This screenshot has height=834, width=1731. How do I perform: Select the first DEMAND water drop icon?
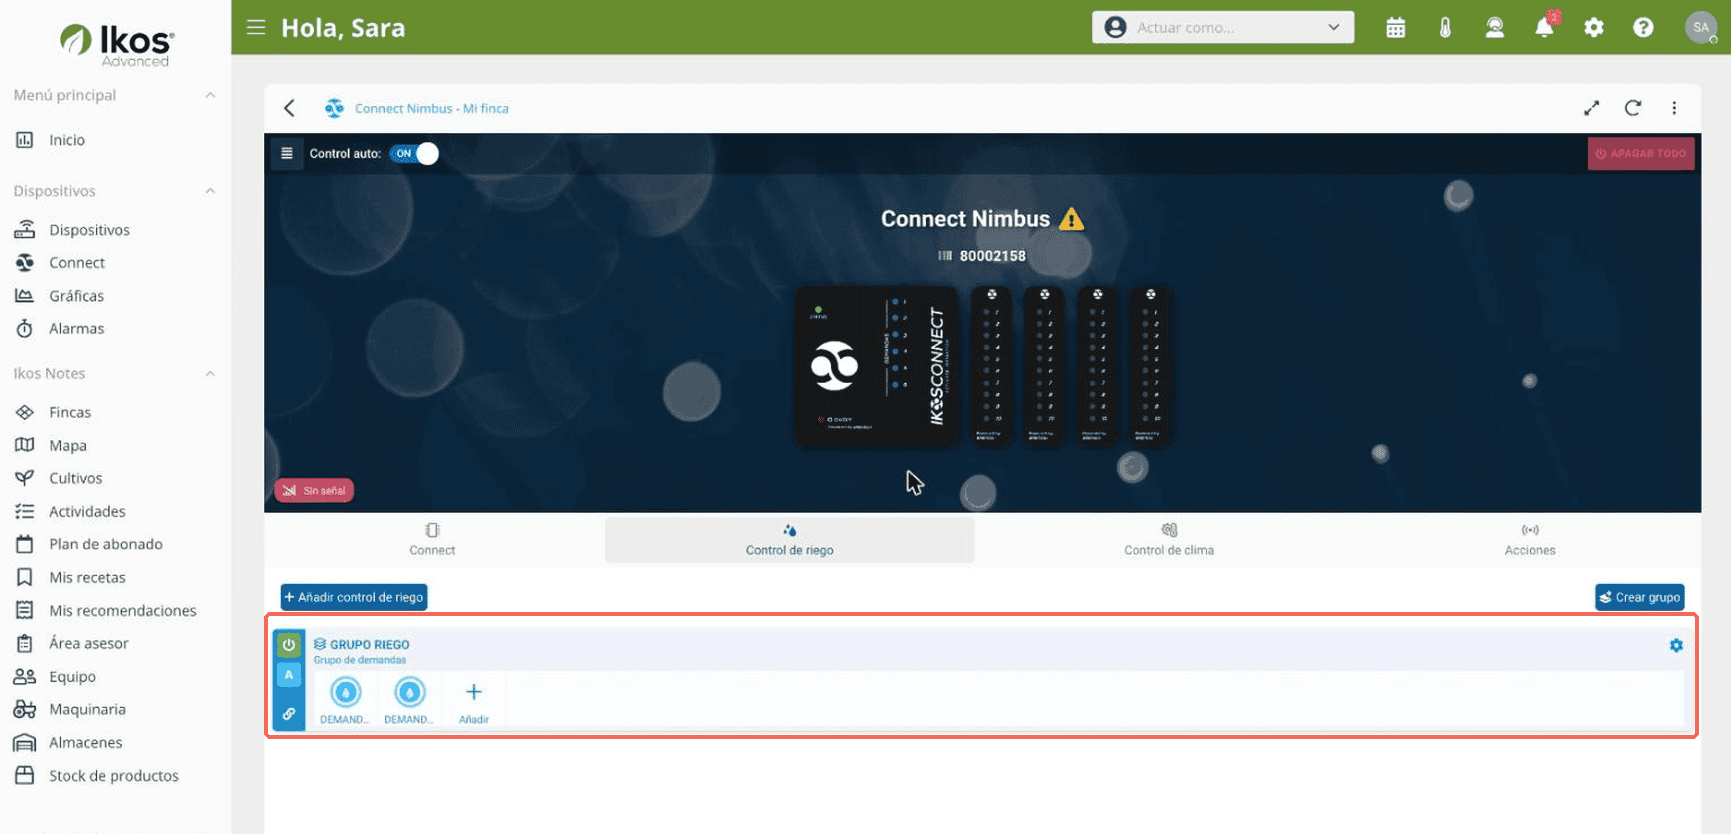click(346, 692)
